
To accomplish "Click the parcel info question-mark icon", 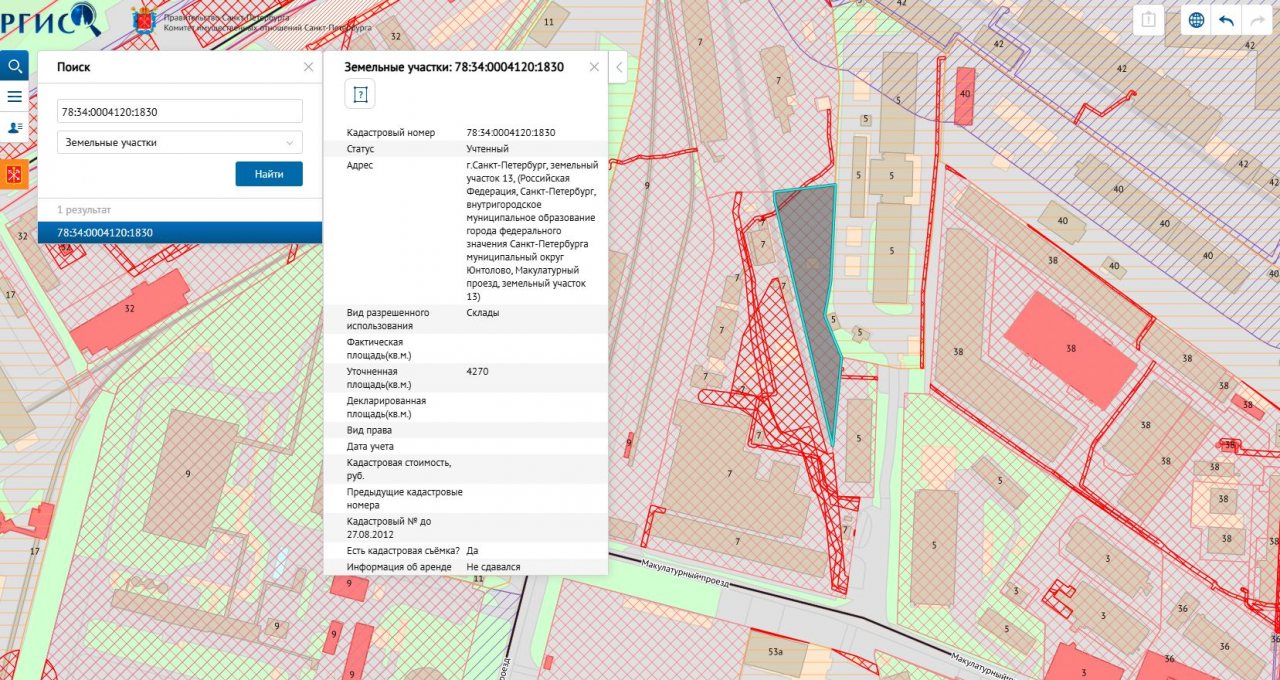I will [x=360, y=94].
